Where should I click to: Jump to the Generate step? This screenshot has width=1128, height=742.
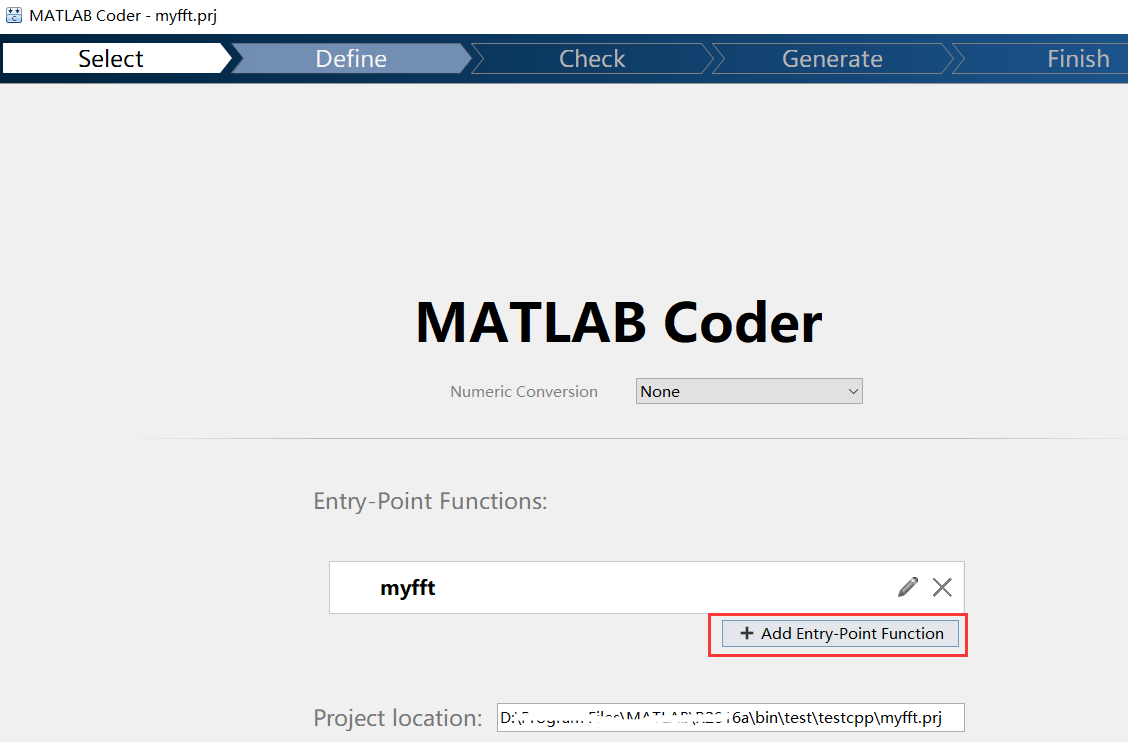coord(832,59)
